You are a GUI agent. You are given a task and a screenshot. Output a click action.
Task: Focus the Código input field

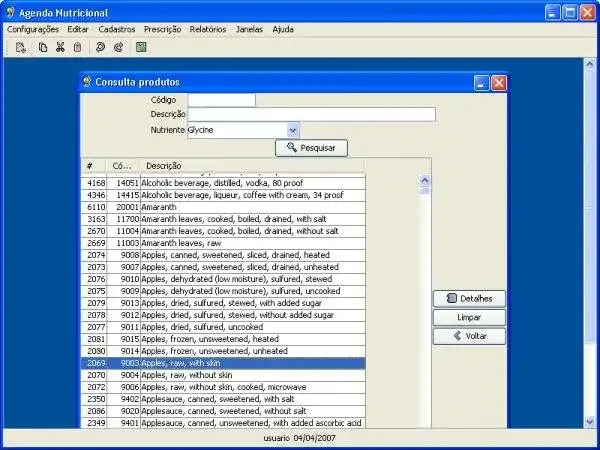222,100
